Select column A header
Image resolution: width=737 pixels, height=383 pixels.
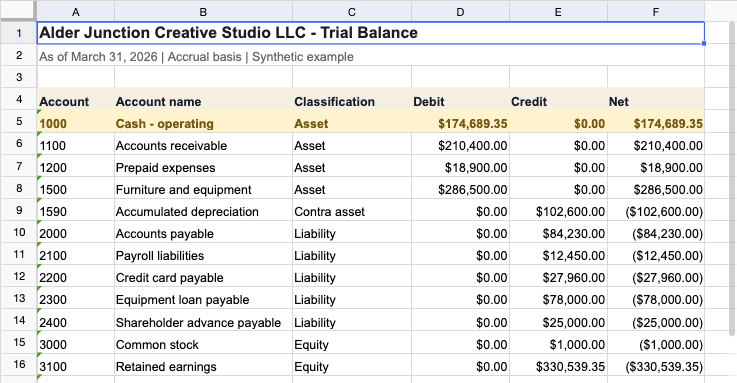(75, 12)
